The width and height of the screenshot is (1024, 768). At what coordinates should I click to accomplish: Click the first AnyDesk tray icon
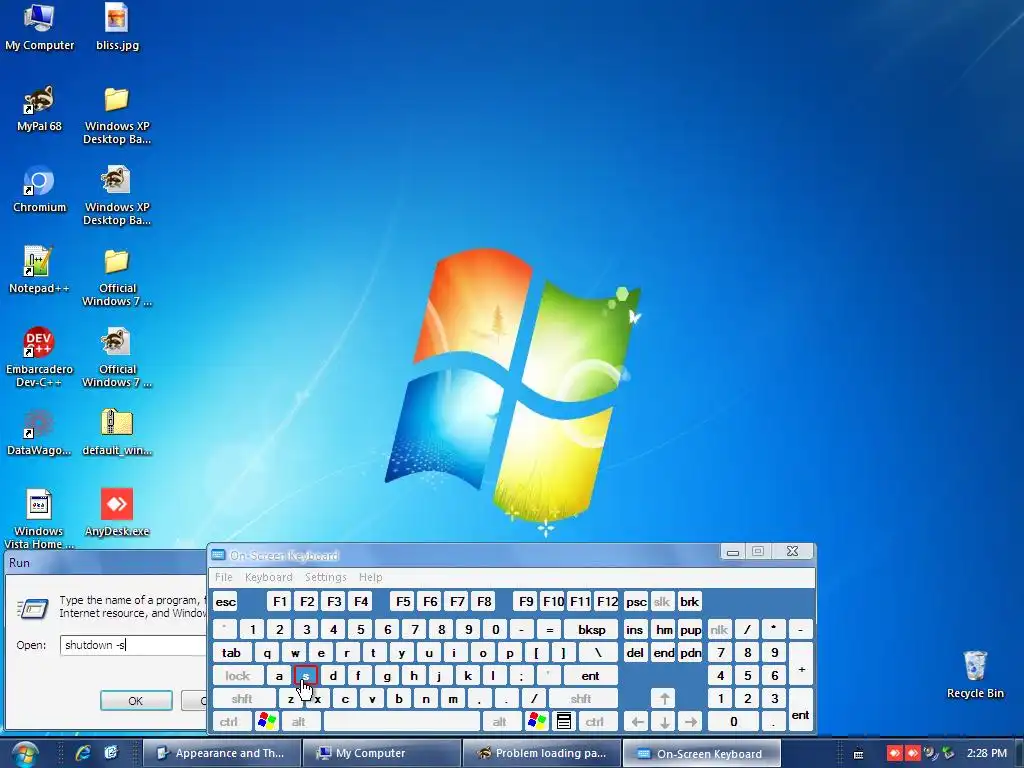894,754
